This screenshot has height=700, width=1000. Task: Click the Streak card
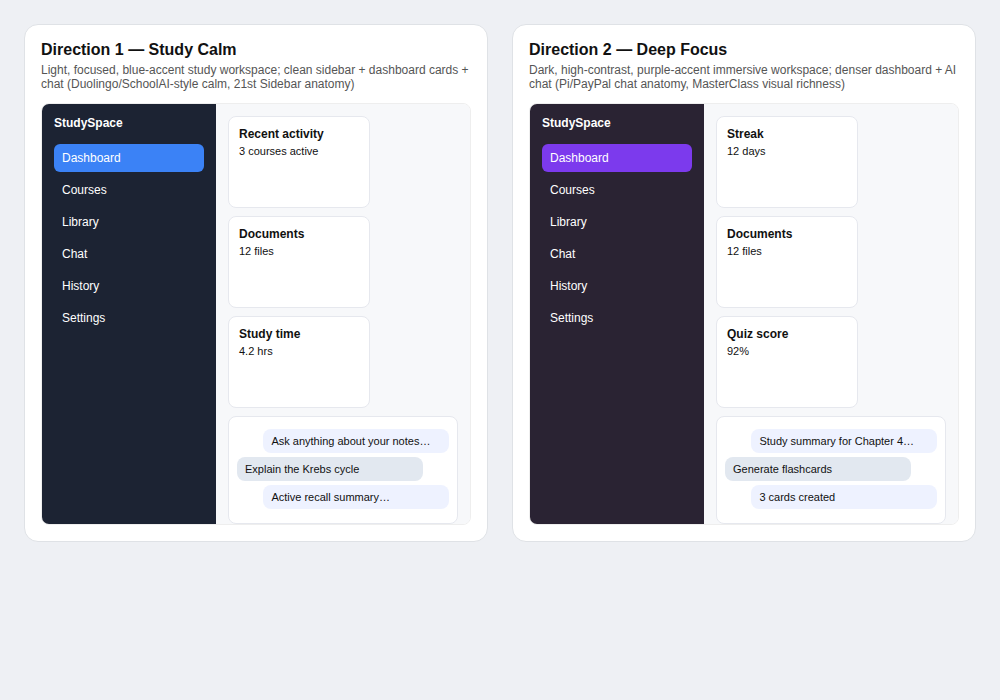click(x=787, y=162)
